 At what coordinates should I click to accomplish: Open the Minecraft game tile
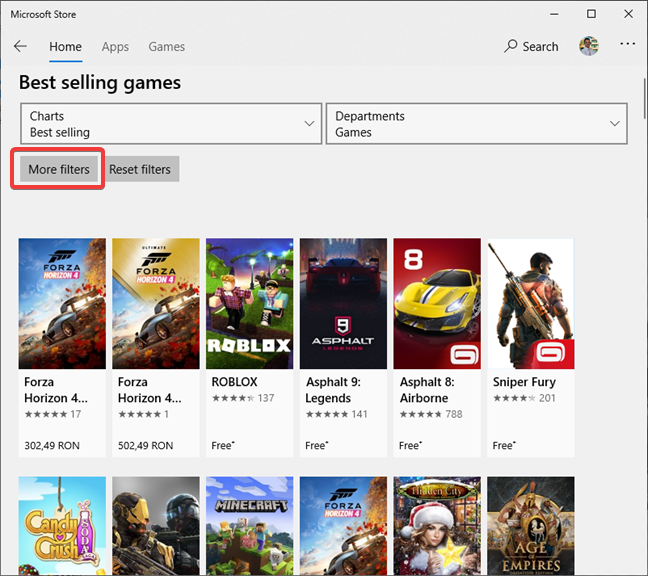250,526
